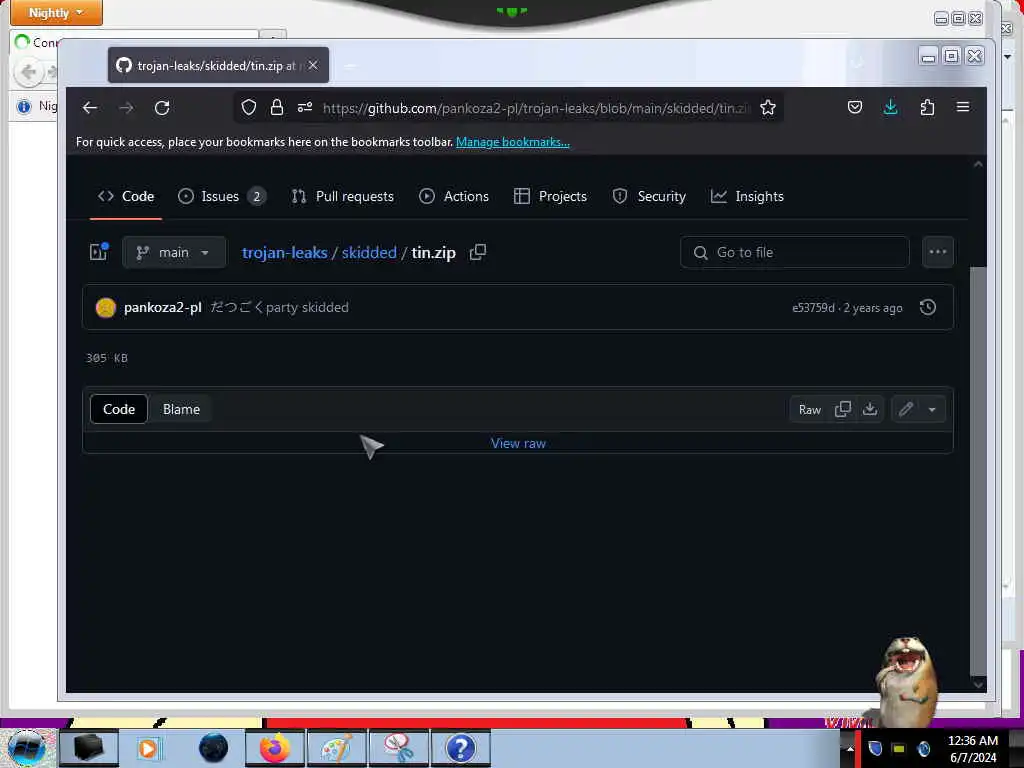Select the Code view toggle button

(119, 409)
